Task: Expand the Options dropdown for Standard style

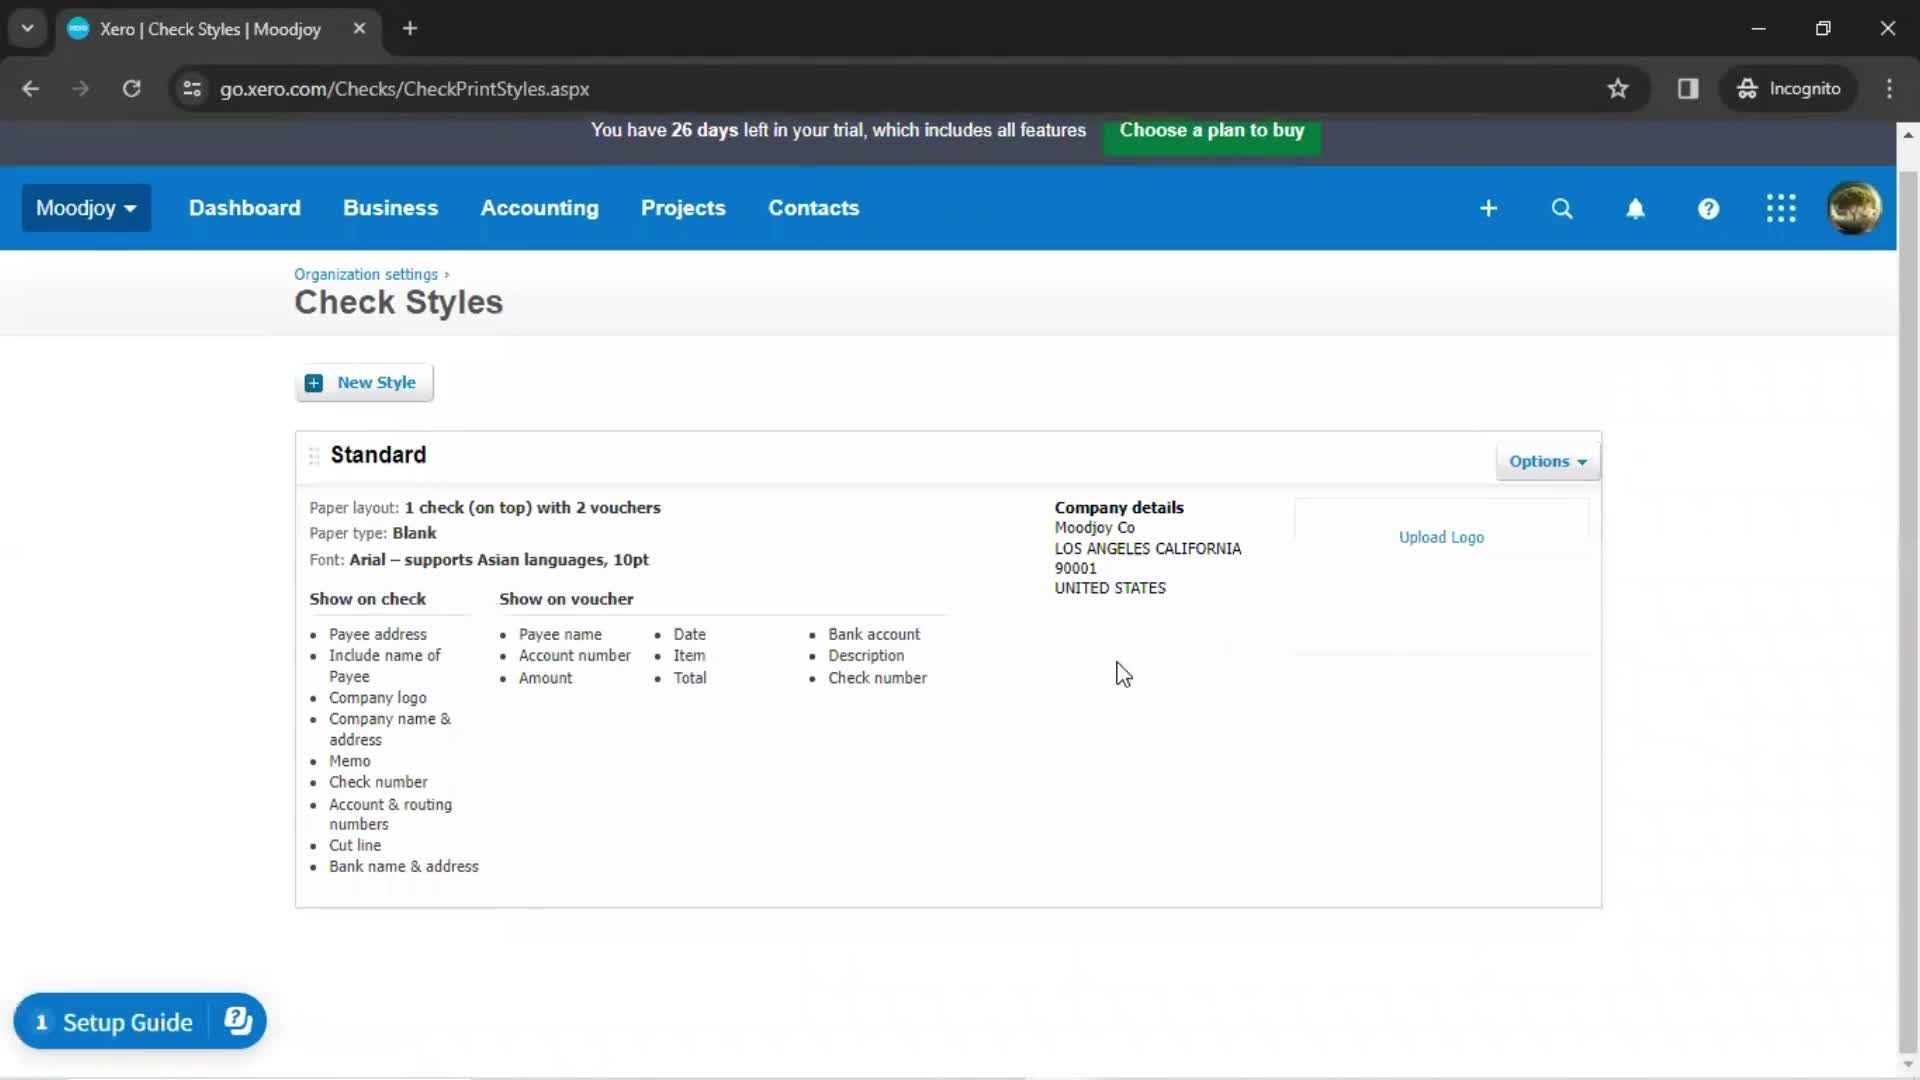Action: point(1547,462)
